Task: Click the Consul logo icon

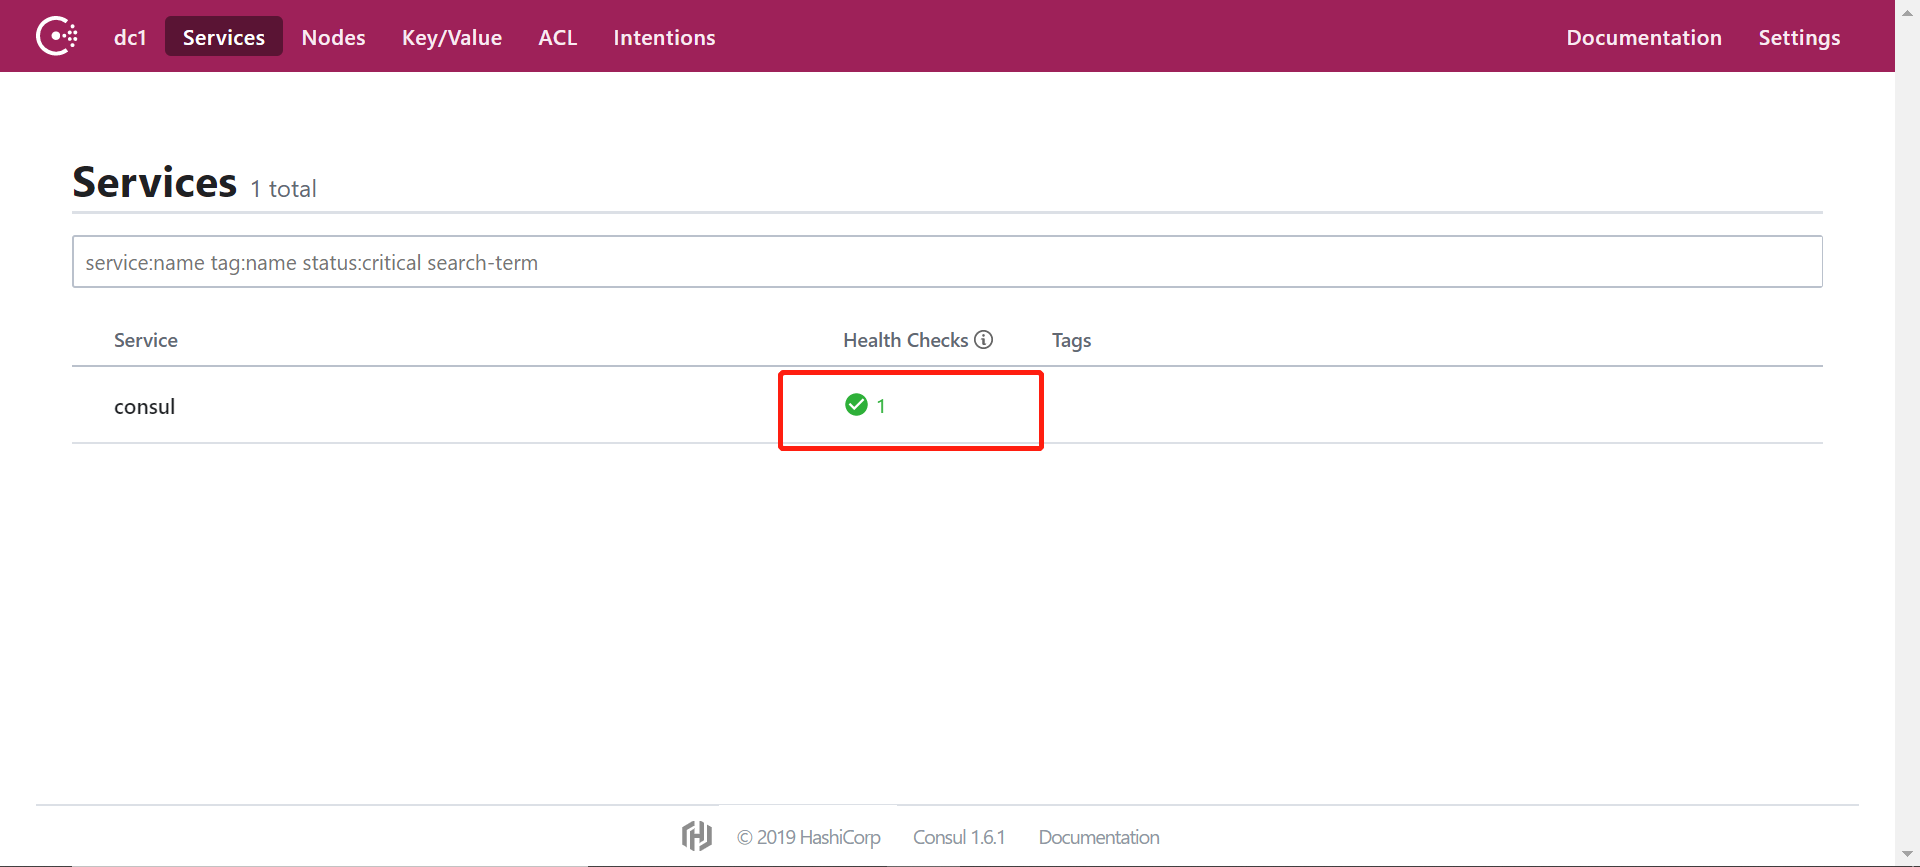Action: coord(57,36)
